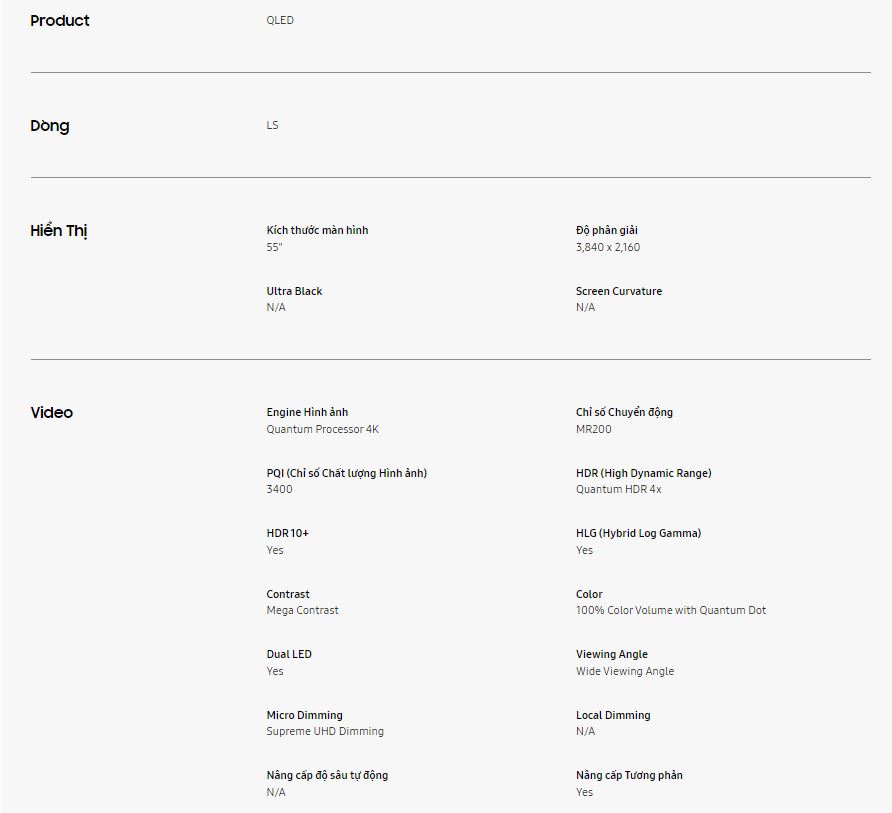The height and width of the screenshot is (813, 892).
Task: Click the Kích thước màn hình label
Action: pos(317,230)
